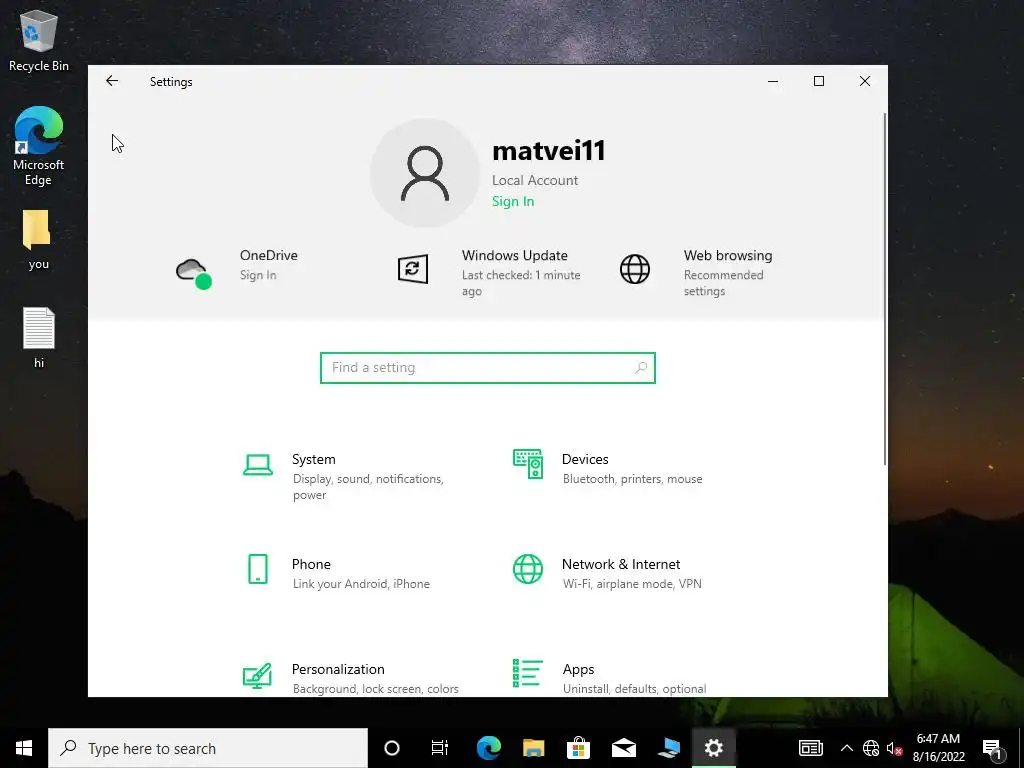The height and width of the screenshot is (768, 1024).
Task: Click the Apps list icon
Action: pyautogui.click(x=528, y=673)
